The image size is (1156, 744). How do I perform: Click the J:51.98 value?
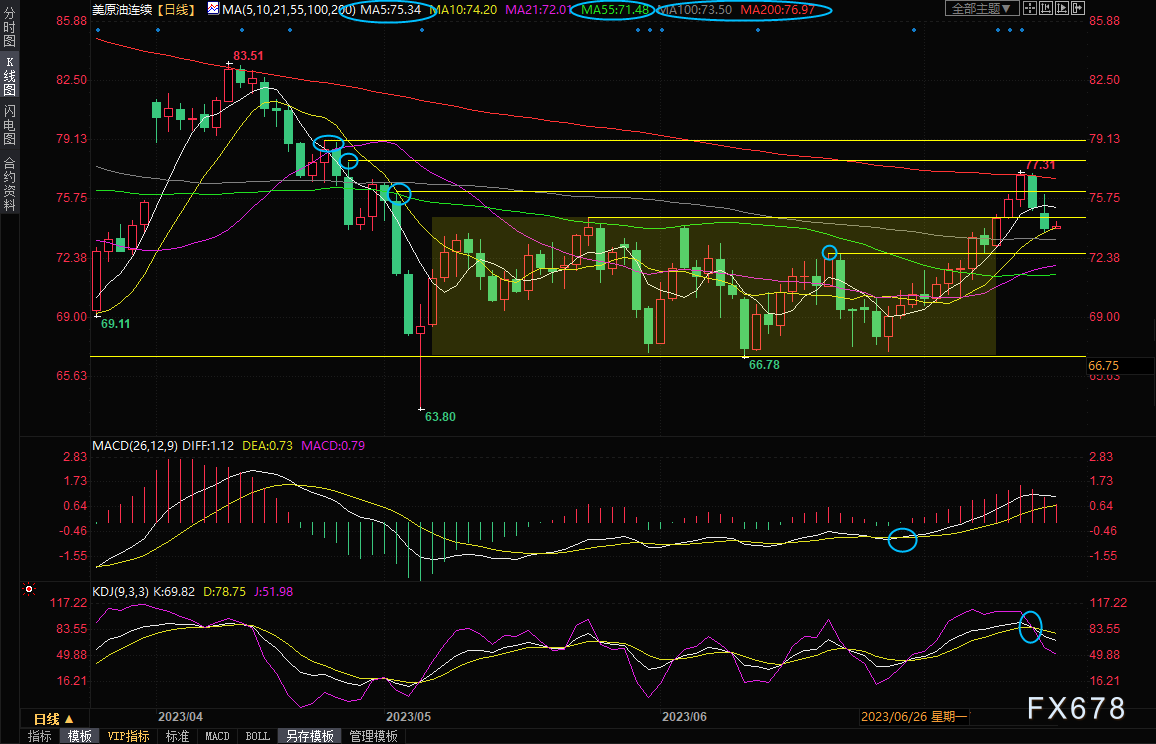click(274, 591)
